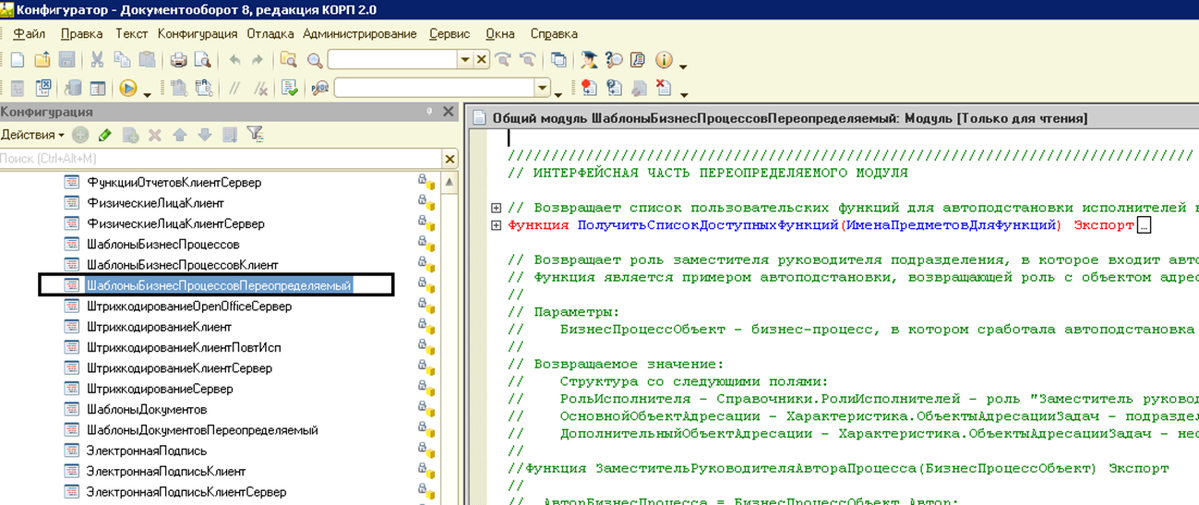Open the Действия dropdown menu
This screenshot has height=505, width=1199.
[x=33, y=135]
